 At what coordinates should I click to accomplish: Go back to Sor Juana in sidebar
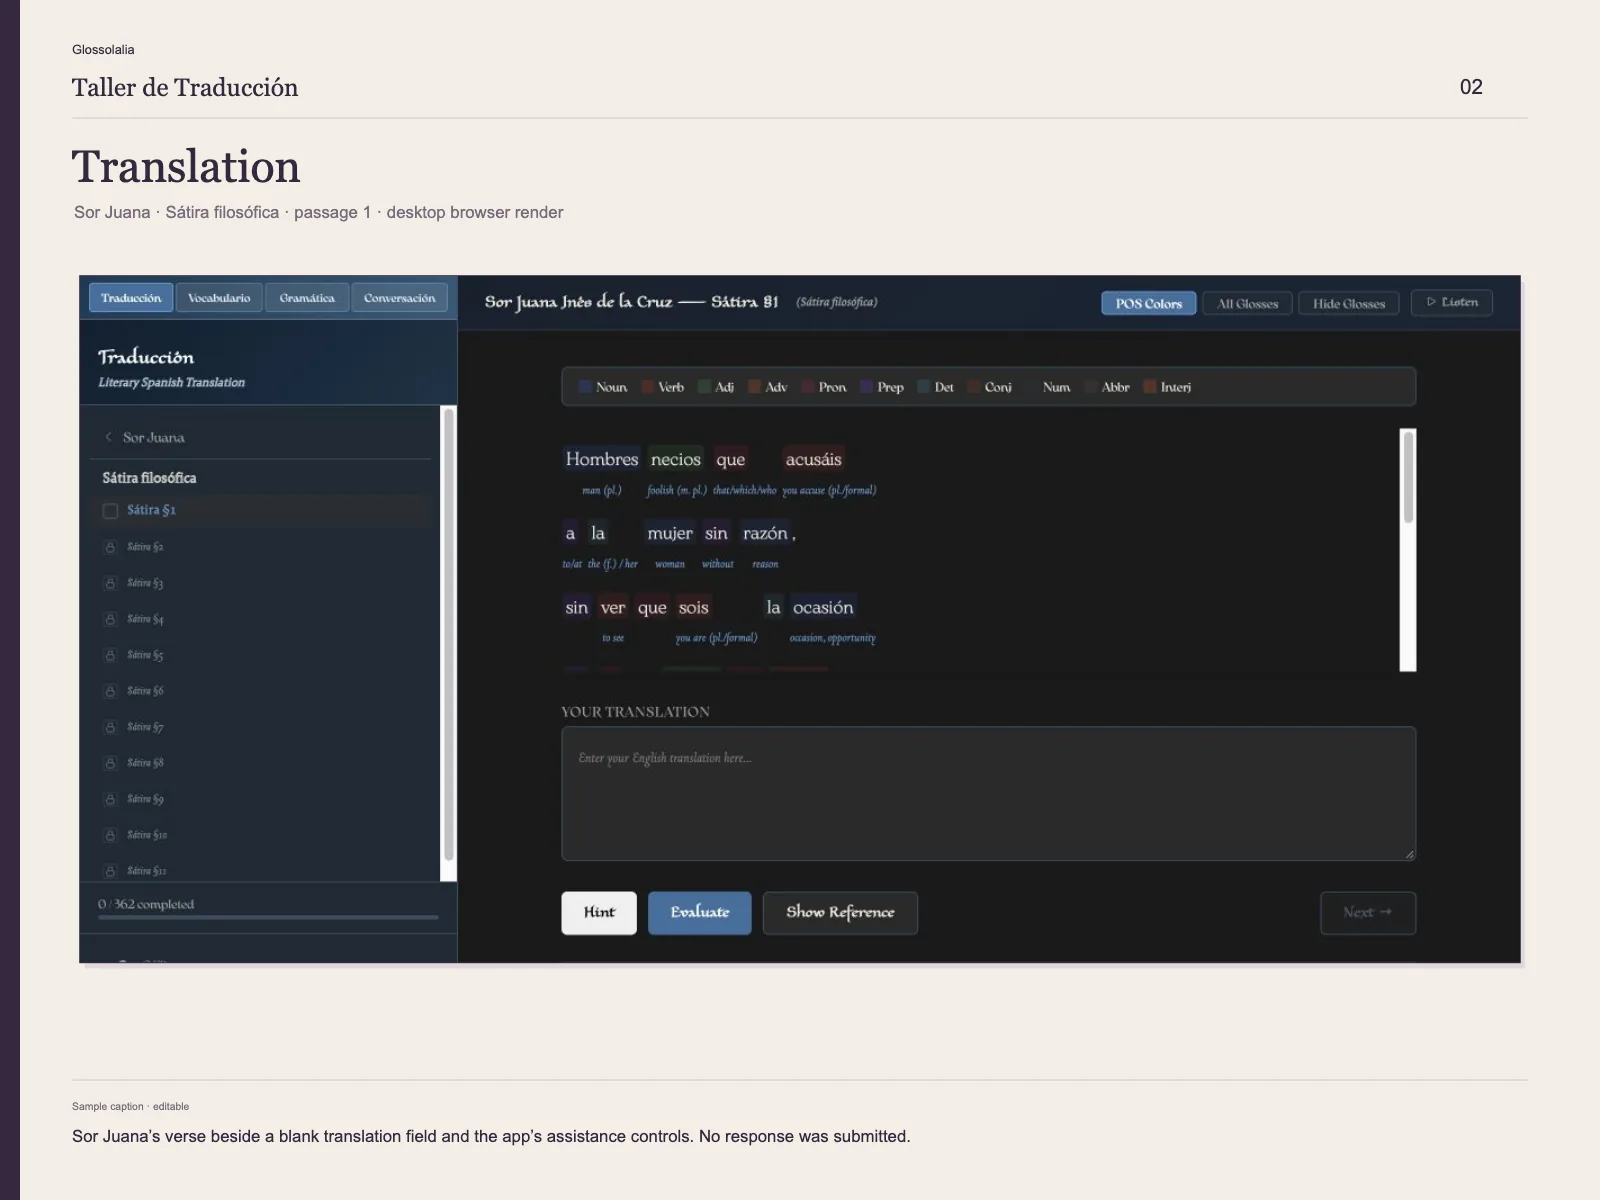pyautogui.click(x=153, y=437)
